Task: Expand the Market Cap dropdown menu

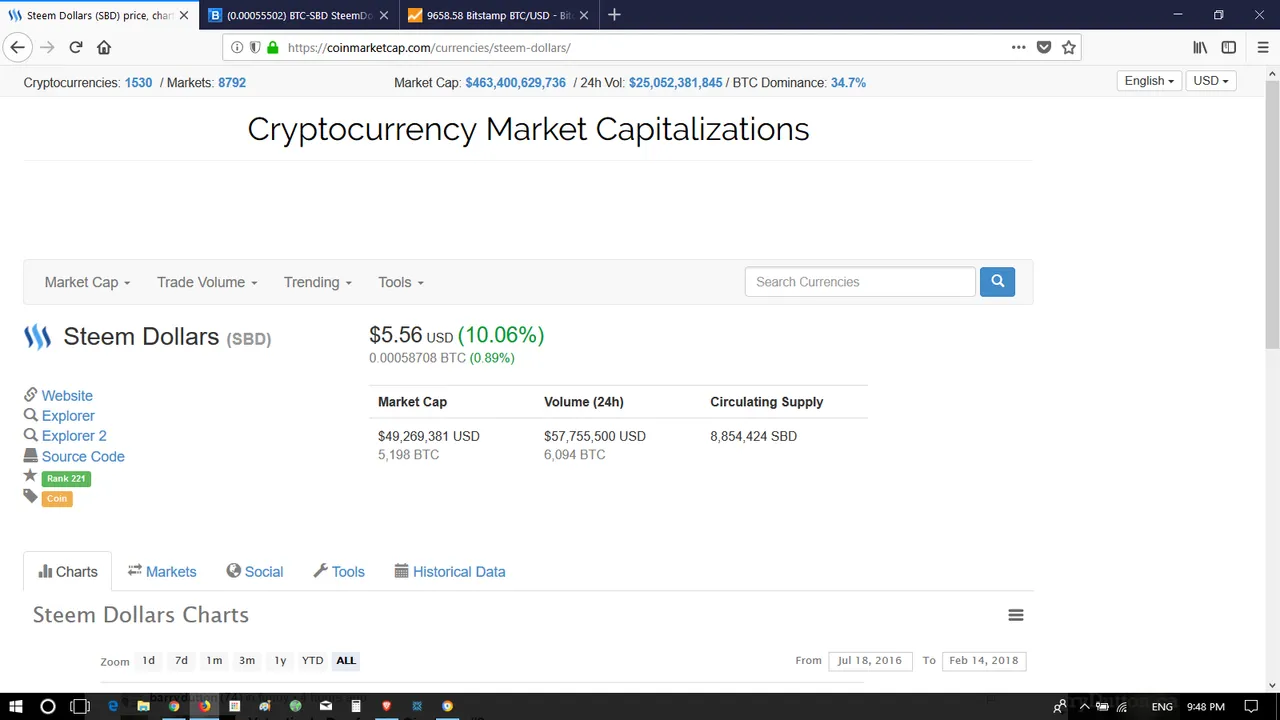Action: (87, 282)
